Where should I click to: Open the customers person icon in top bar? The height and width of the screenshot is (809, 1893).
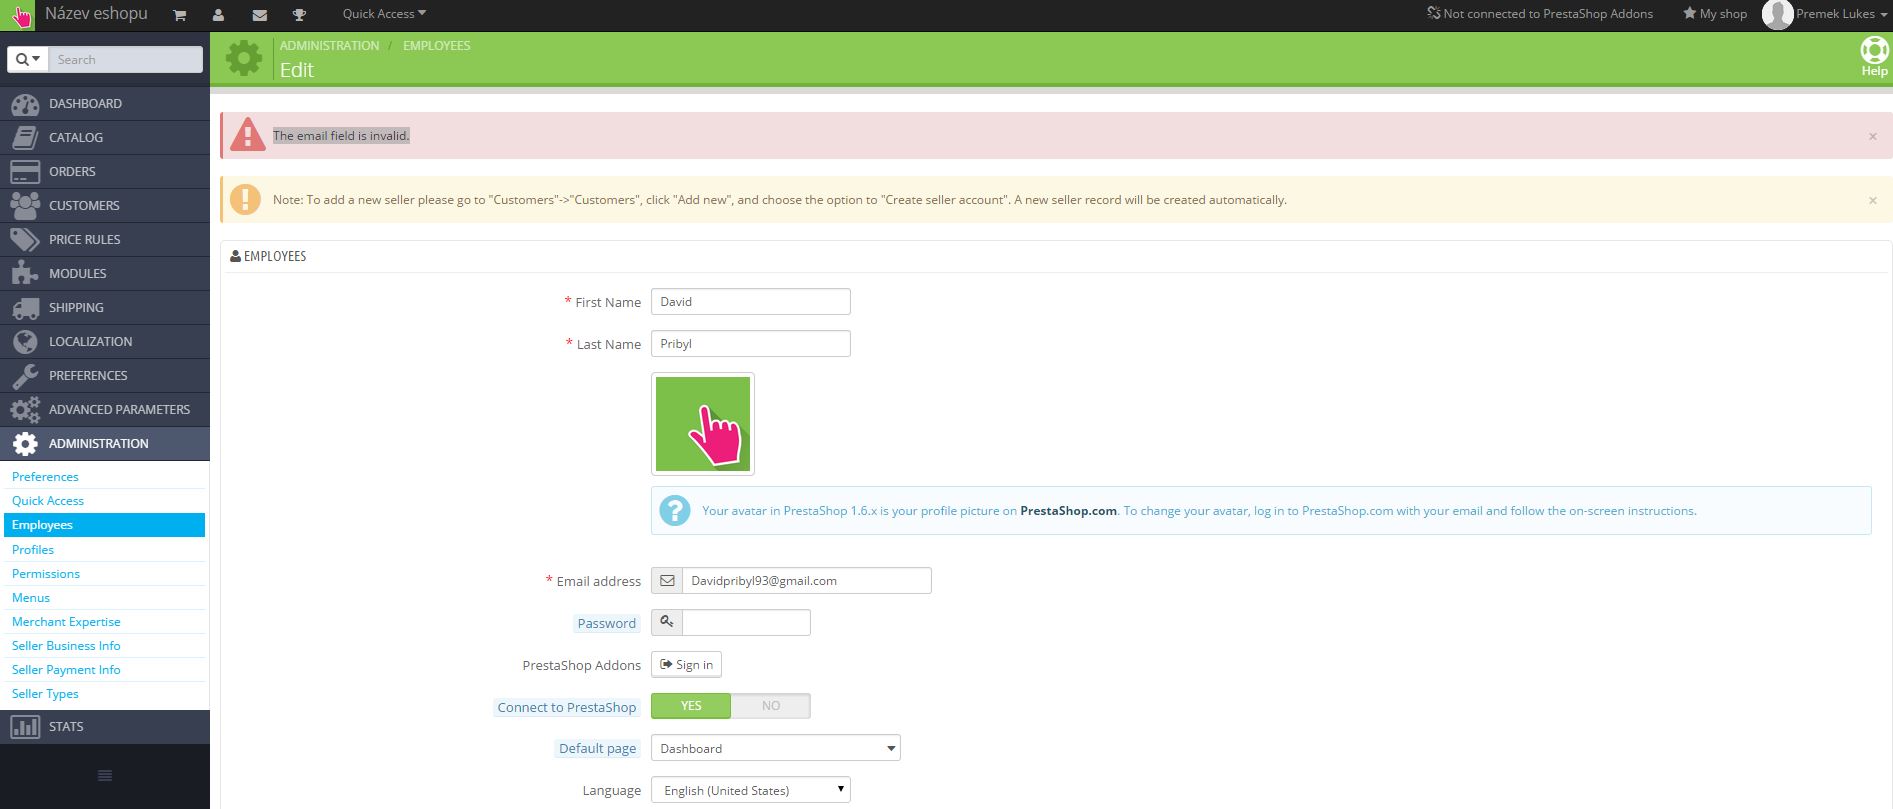(x=218, y=15)
